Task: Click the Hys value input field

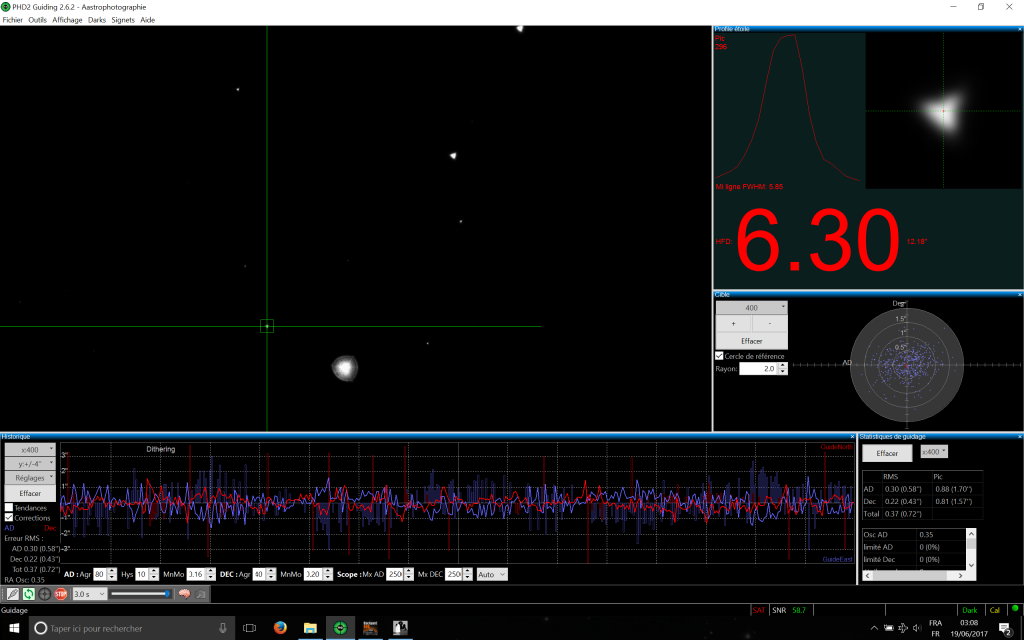Action: tap(142, 574)
